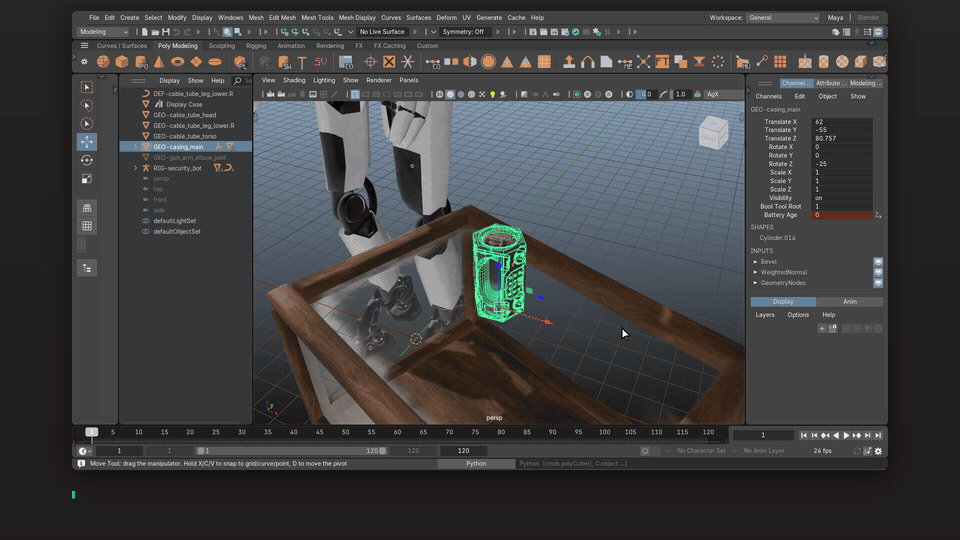The height and width of the screenshot is (540, 960).
Task: Toggle visibility of defaultLightSet
Action: click(x=146, y=221)
